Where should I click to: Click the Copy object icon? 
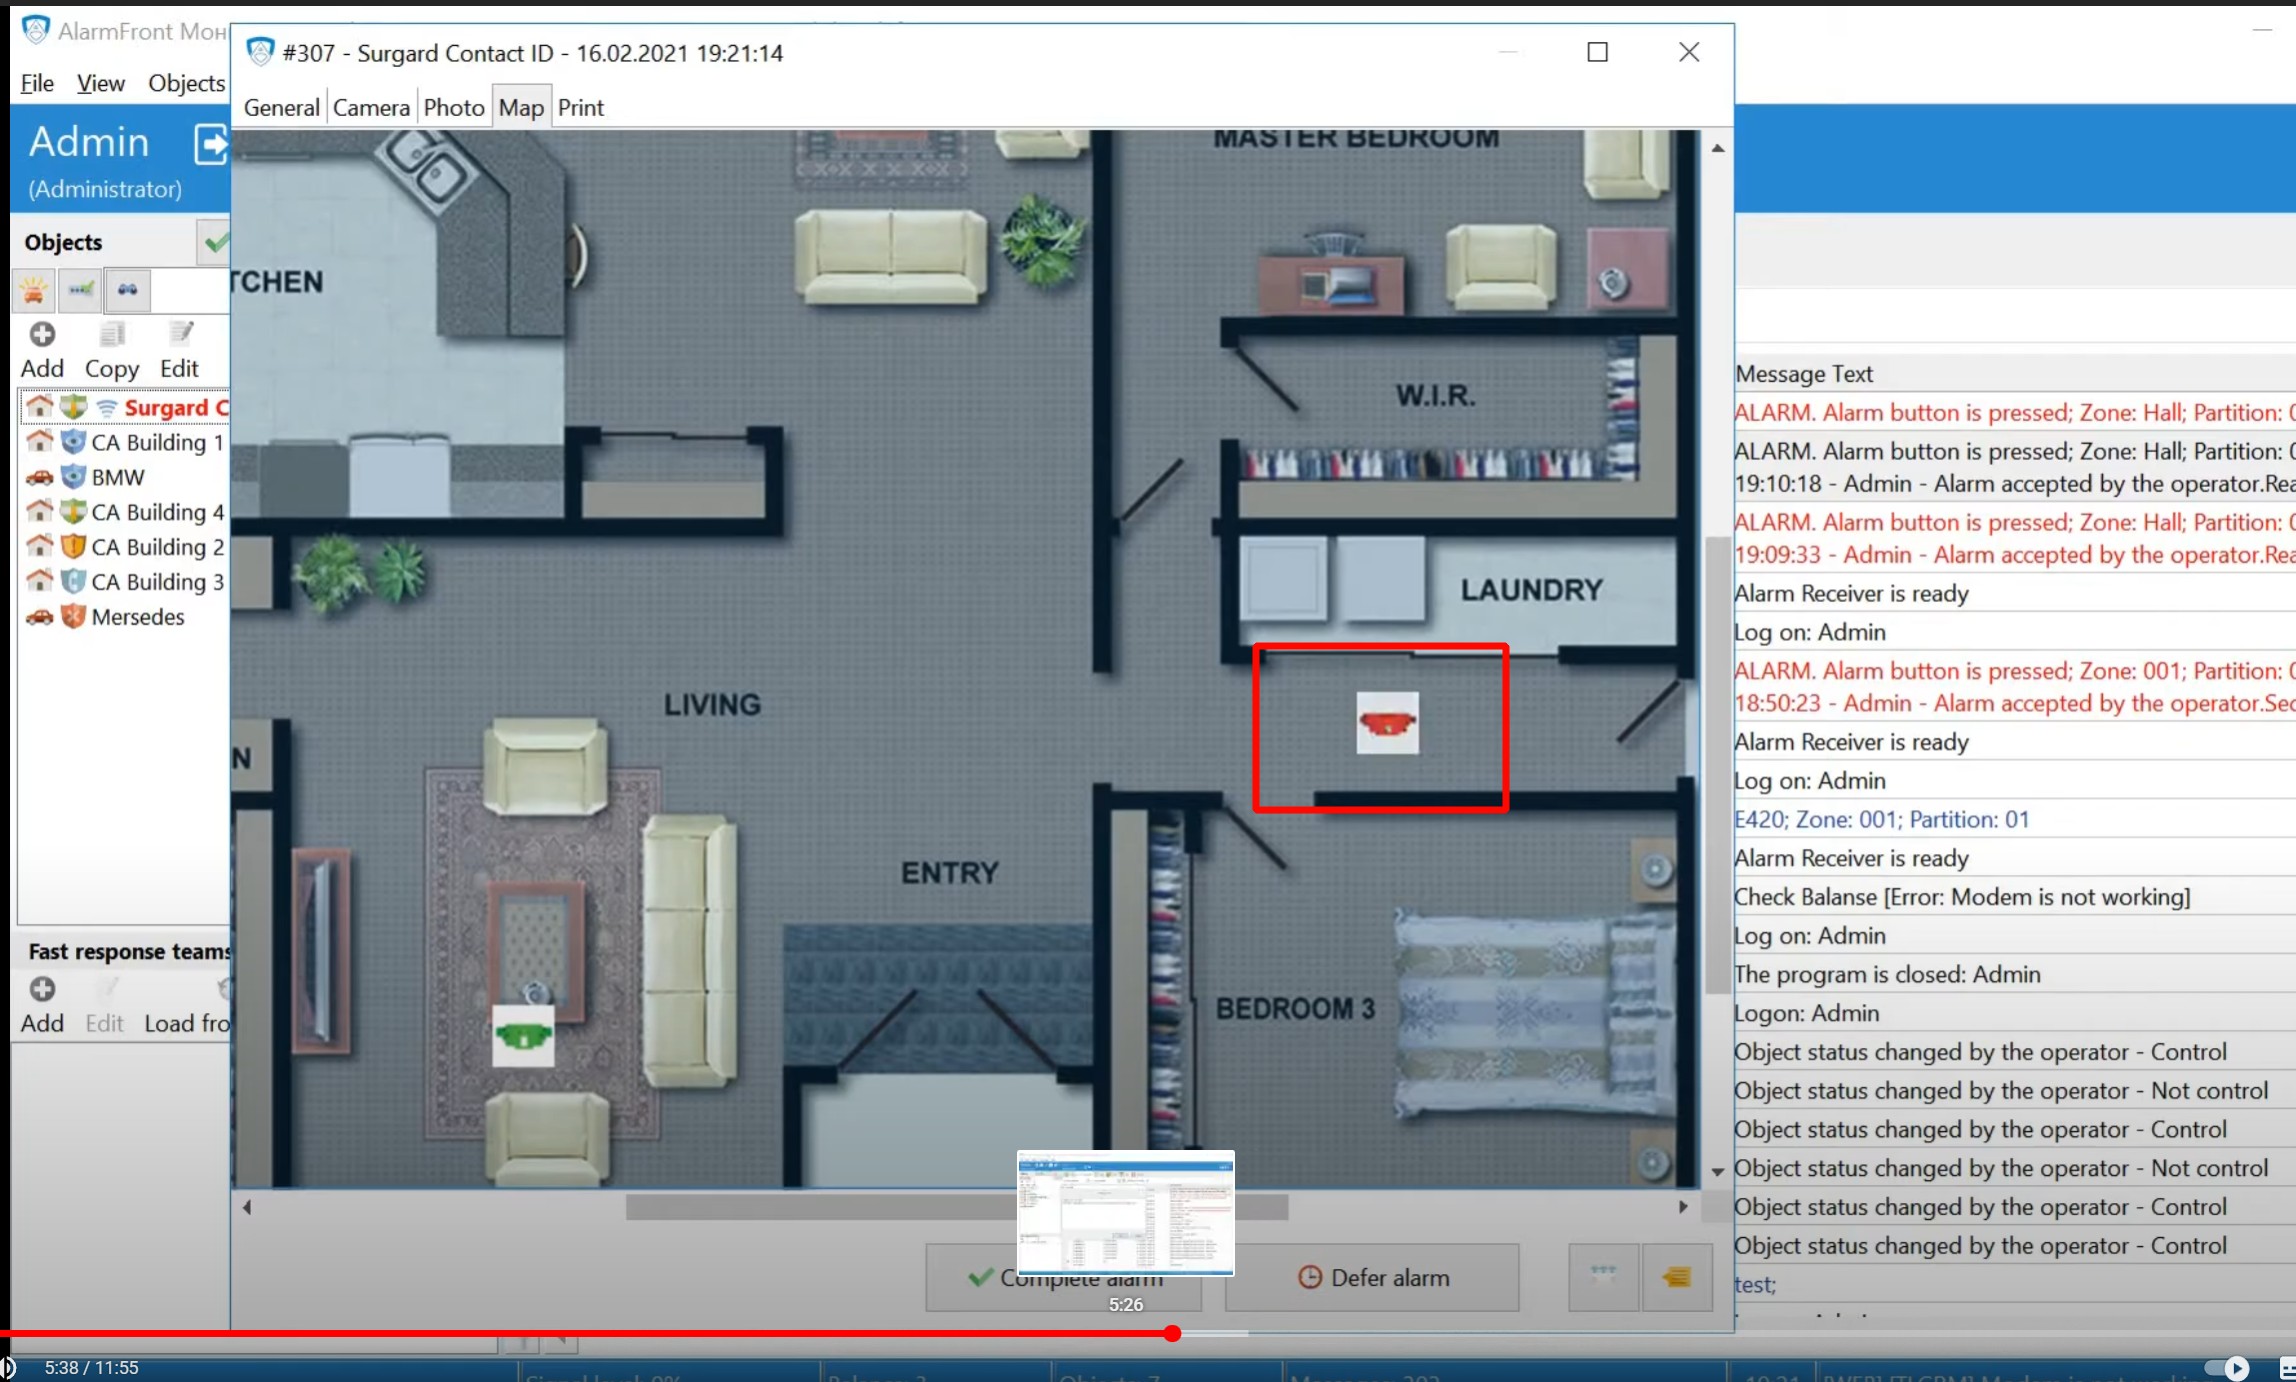click(111, 335)
